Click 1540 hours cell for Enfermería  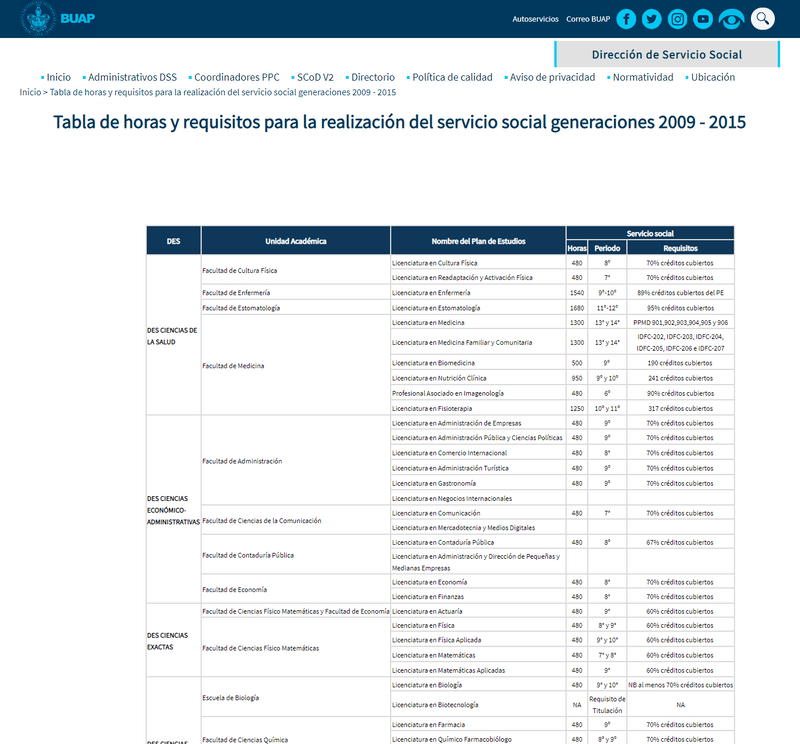pos(577,293)
